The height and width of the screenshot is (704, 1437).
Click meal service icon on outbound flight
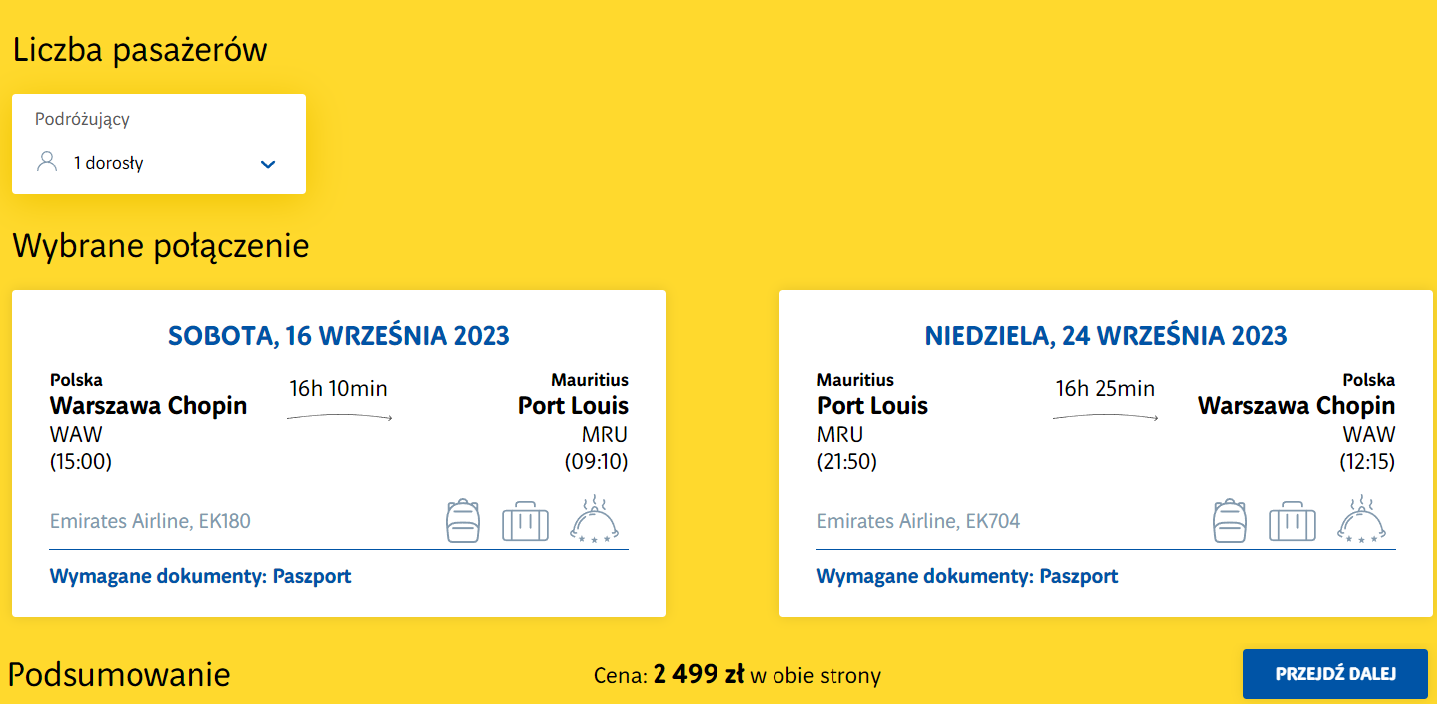point(594,519)
